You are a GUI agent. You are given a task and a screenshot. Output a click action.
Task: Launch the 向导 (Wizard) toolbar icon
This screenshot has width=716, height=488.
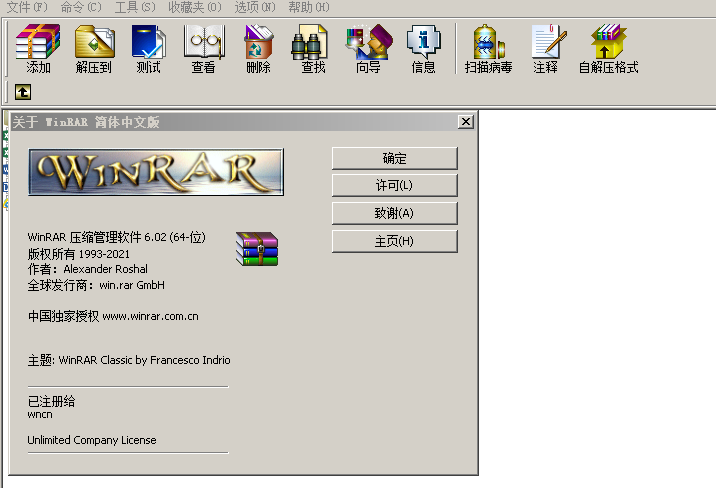coord(369,48)
